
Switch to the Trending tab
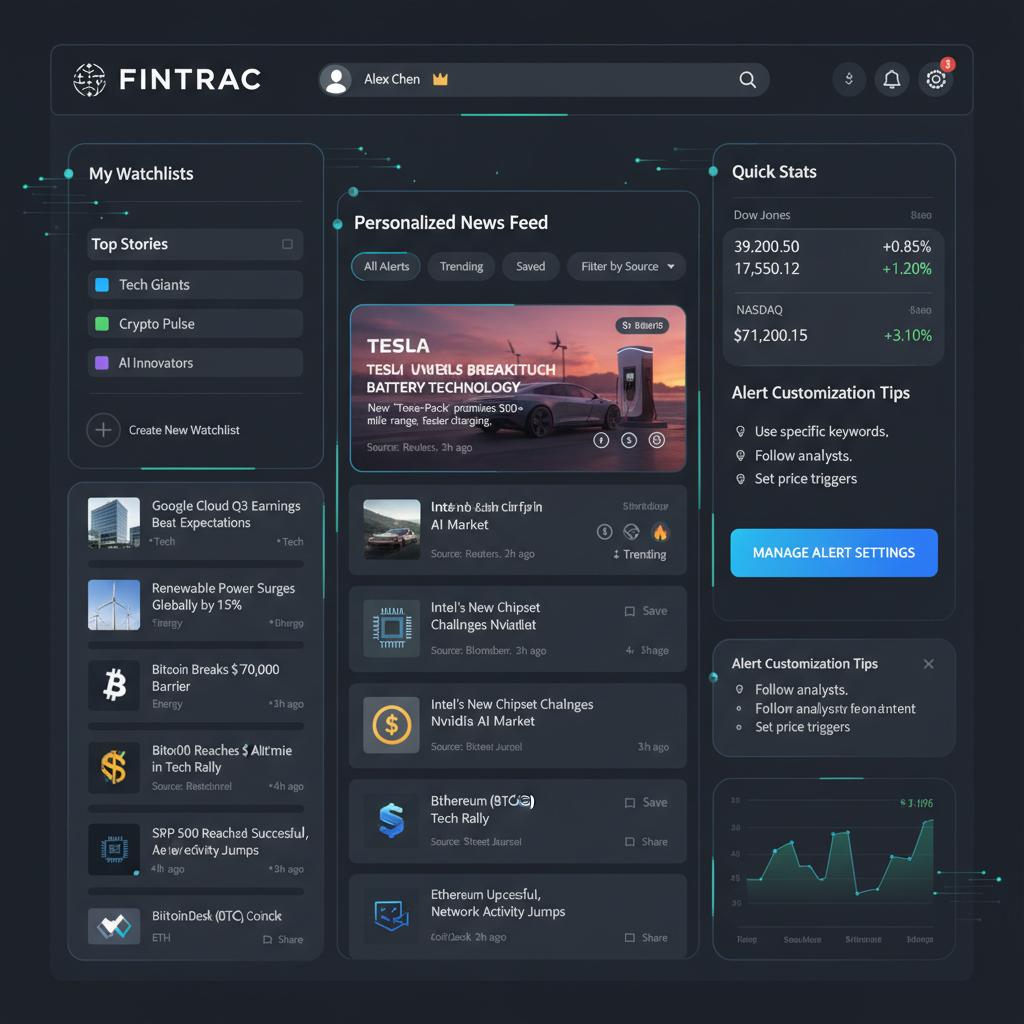(461, 267)
